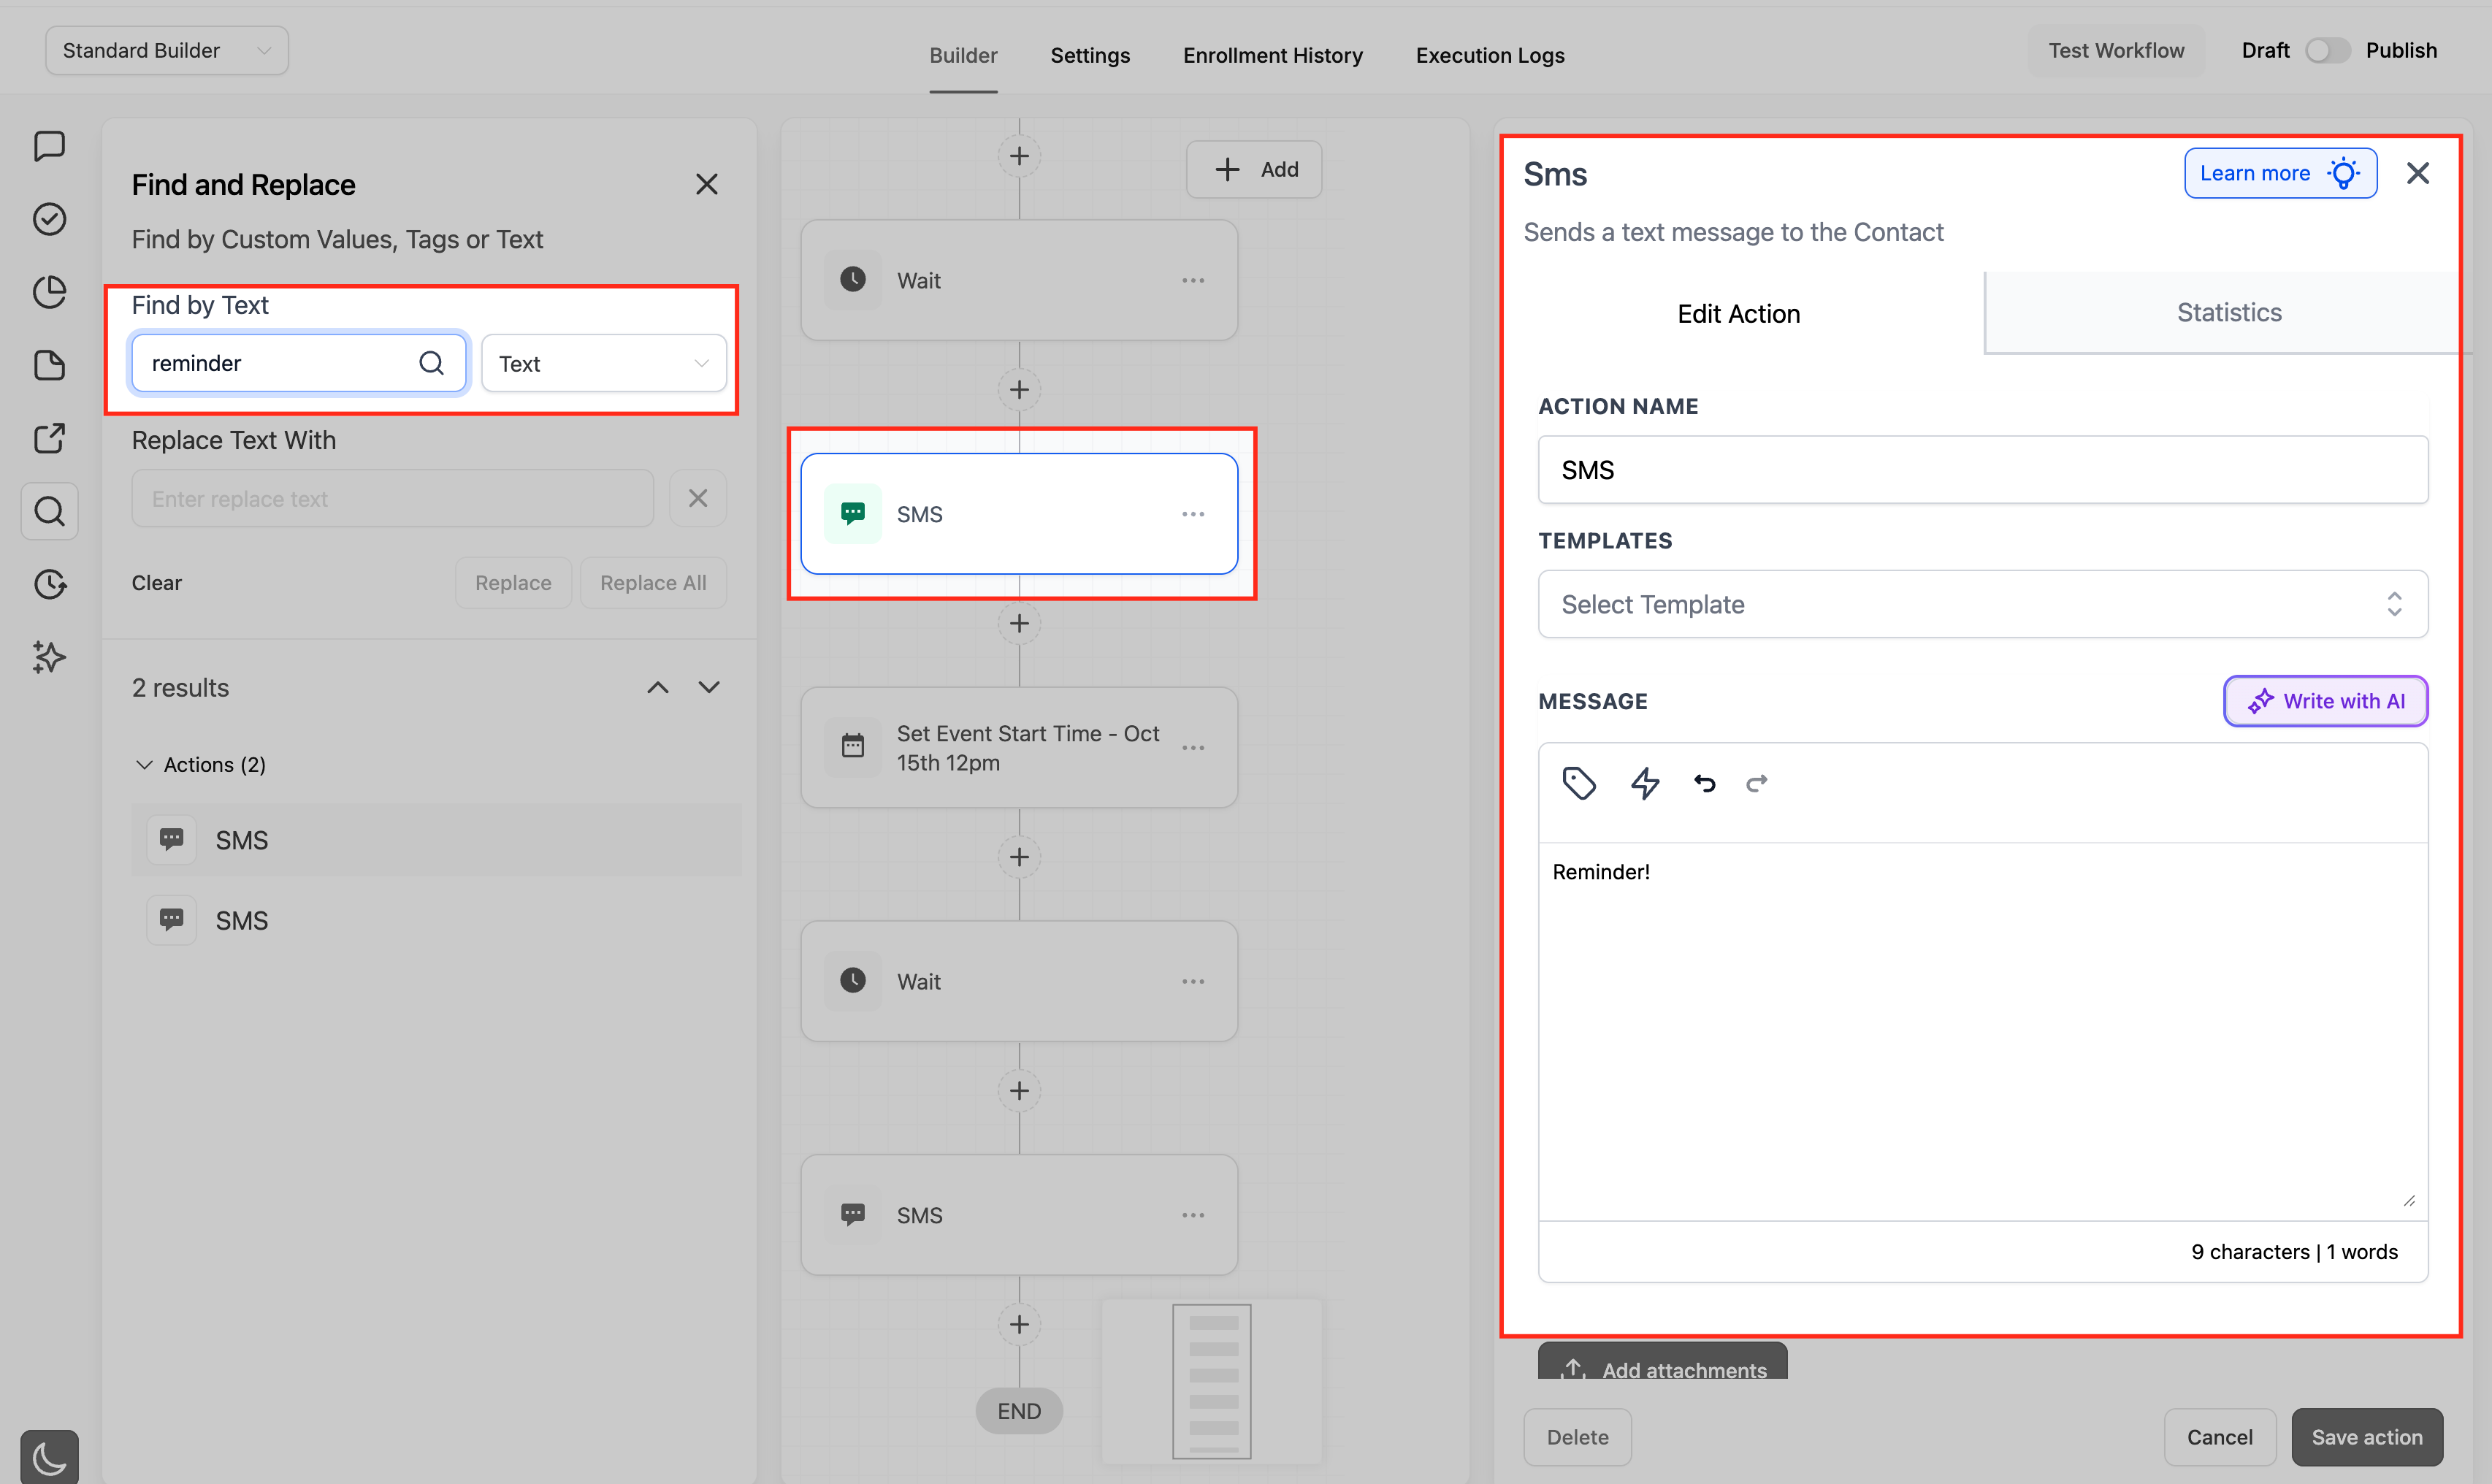
Task: Click the Enter replace text field
Action: tap(392, 498)
